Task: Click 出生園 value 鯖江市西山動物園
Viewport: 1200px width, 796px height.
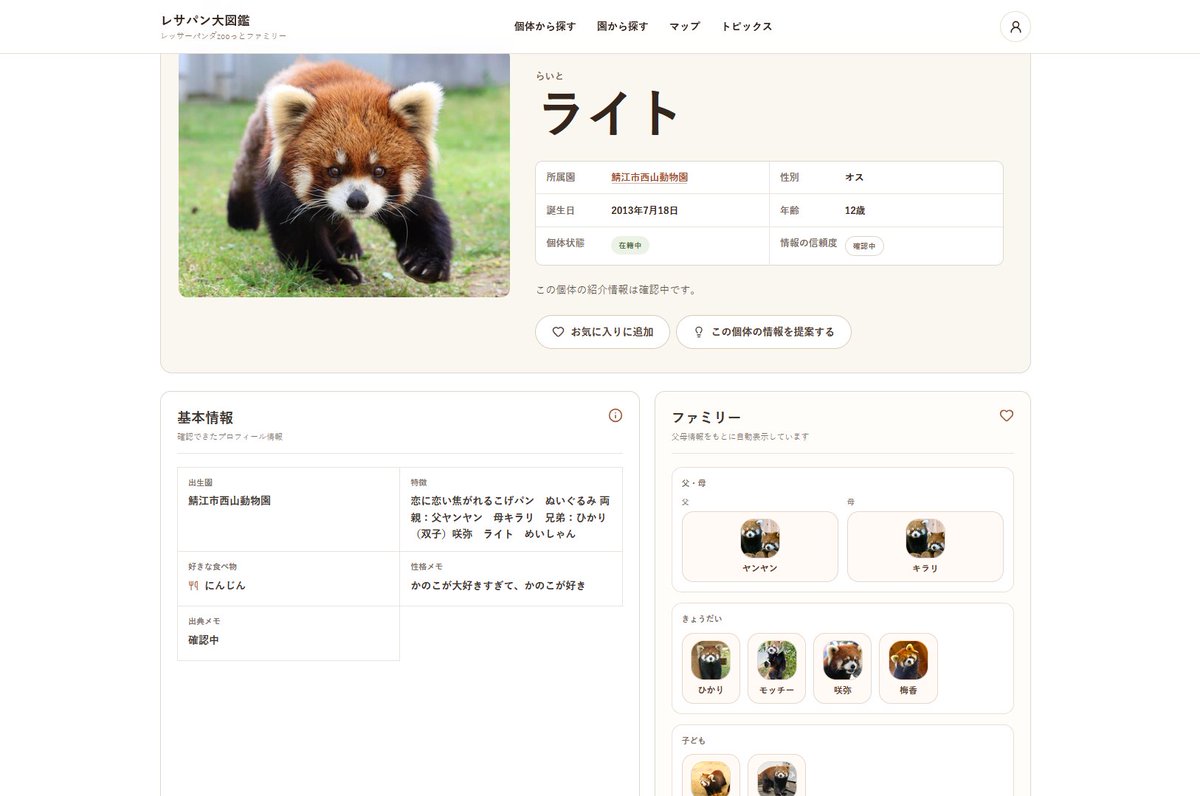Action: tap(229, 500)
